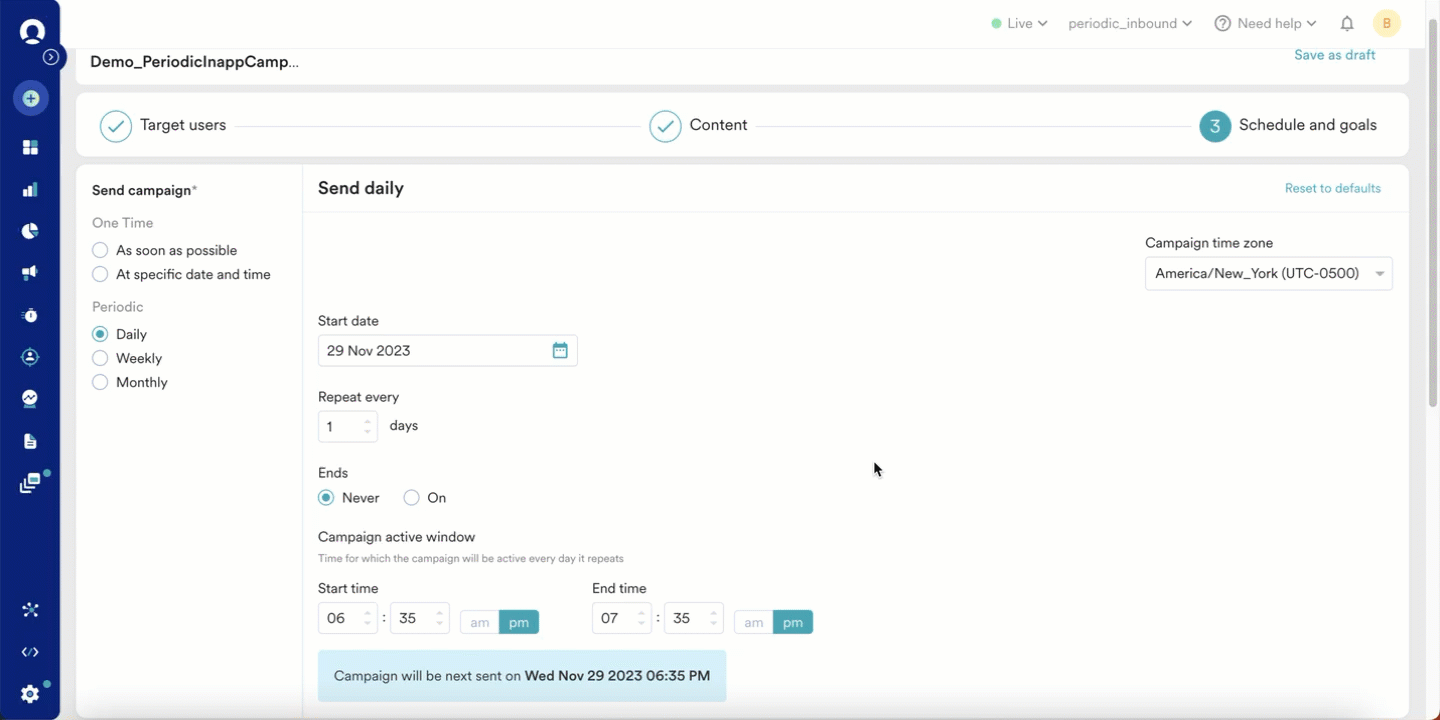
Task: Click the user targeting icon in sidebar
Action: coord(30,357)
